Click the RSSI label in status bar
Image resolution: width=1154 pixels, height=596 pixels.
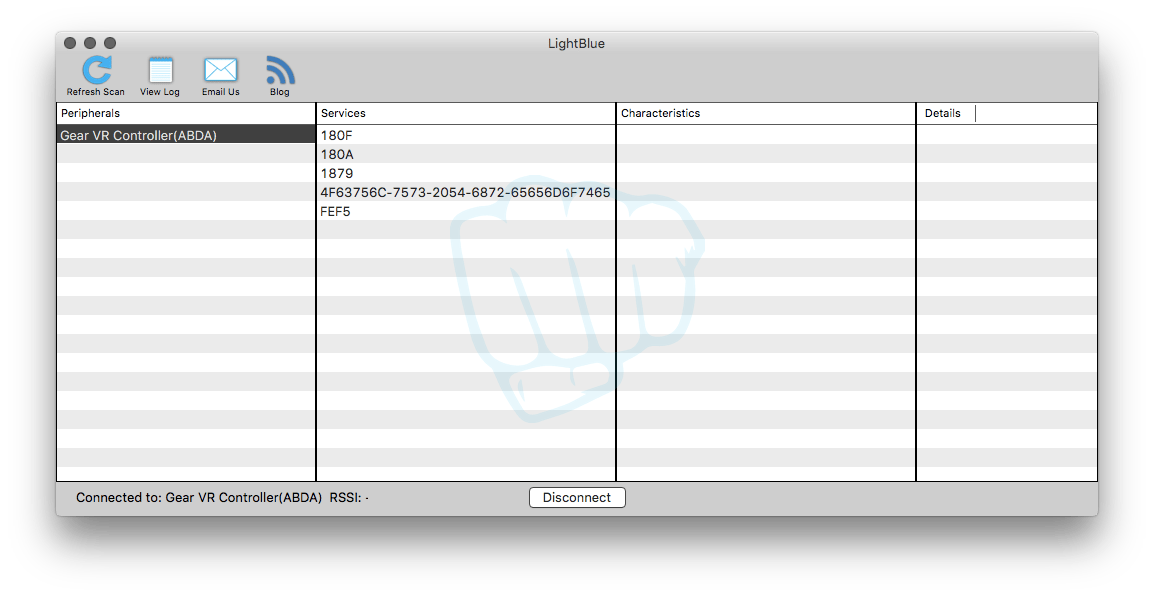348,497
